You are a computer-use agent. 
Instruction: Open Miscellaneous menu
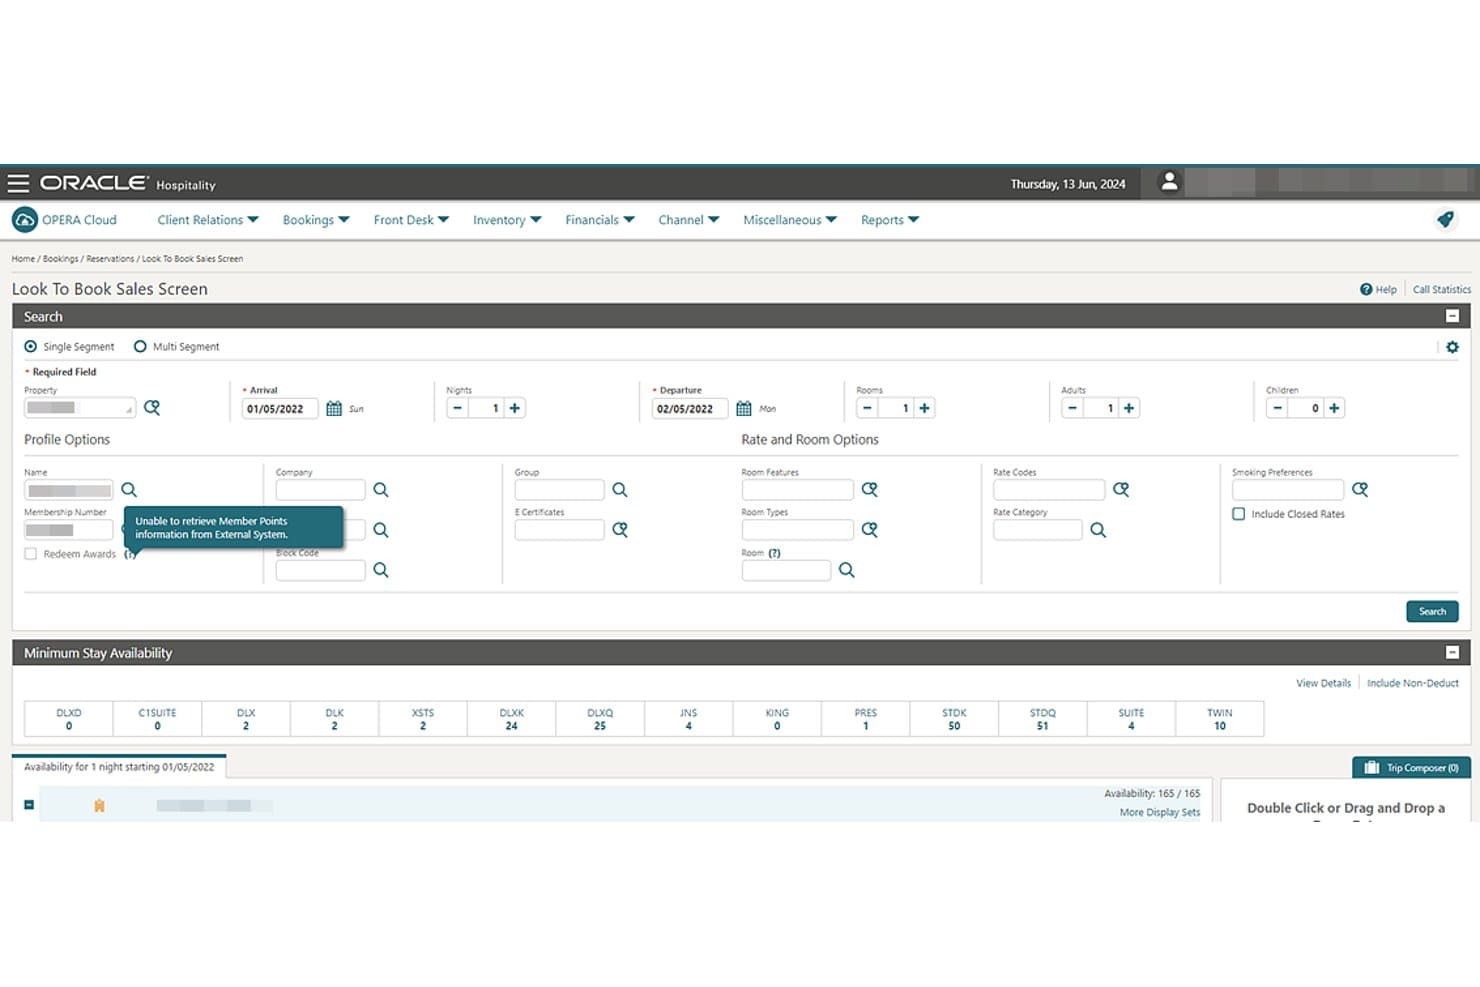point(790,220)
